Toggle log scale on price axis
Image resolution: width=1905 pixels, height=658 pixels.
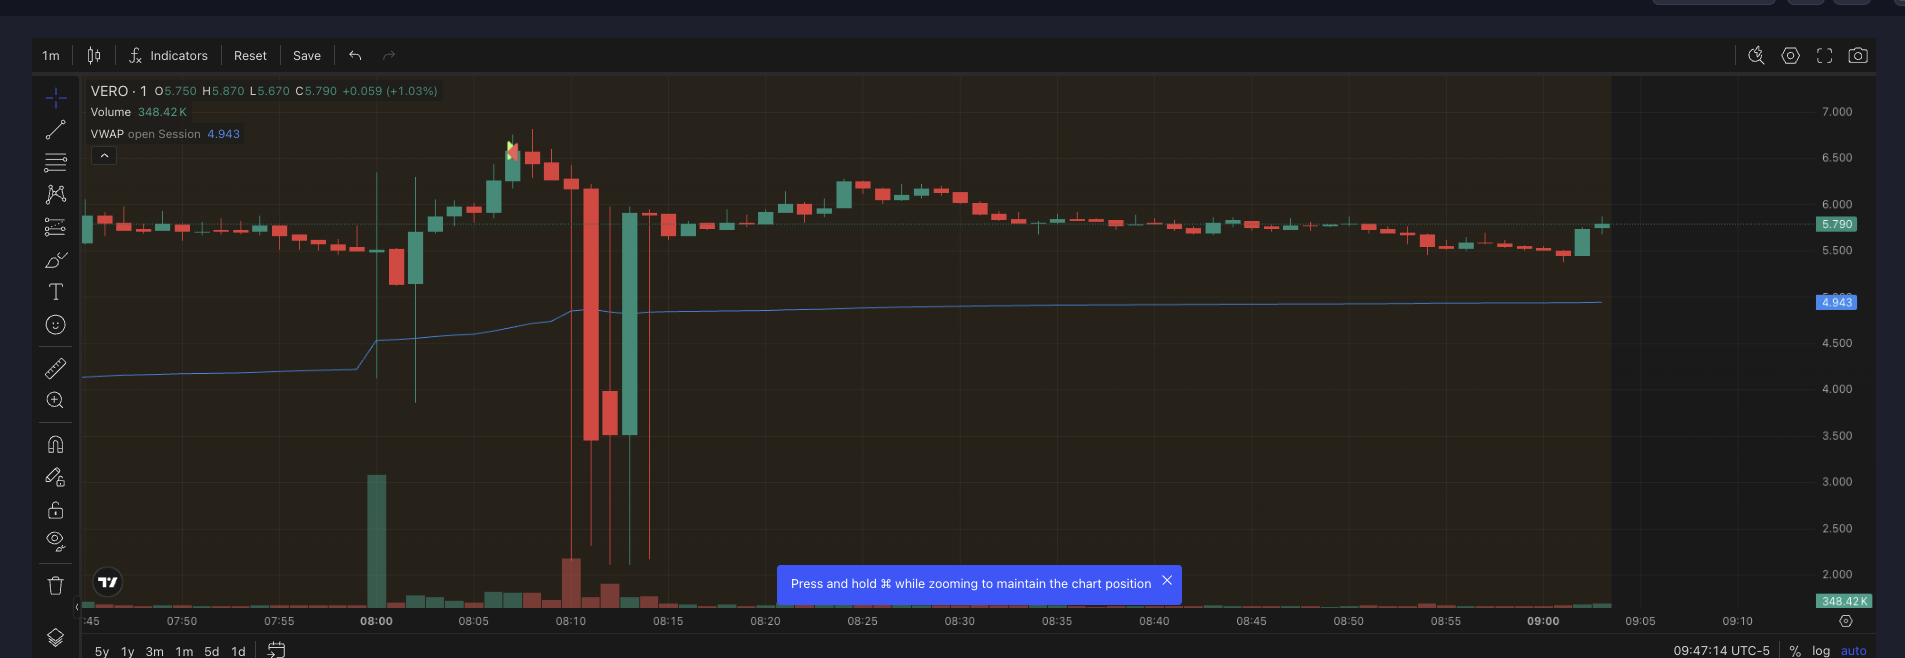pyautogui.click(x=1820, y=650)
